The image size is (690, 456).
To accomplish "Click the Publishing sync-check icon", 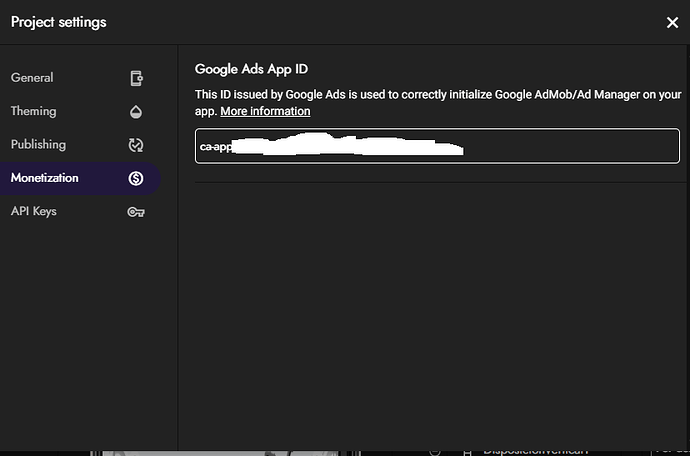I will coord(136,145).
